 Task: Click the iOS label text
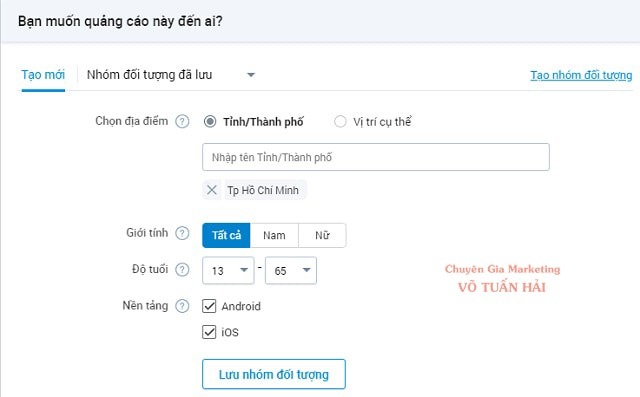(230, 333)
